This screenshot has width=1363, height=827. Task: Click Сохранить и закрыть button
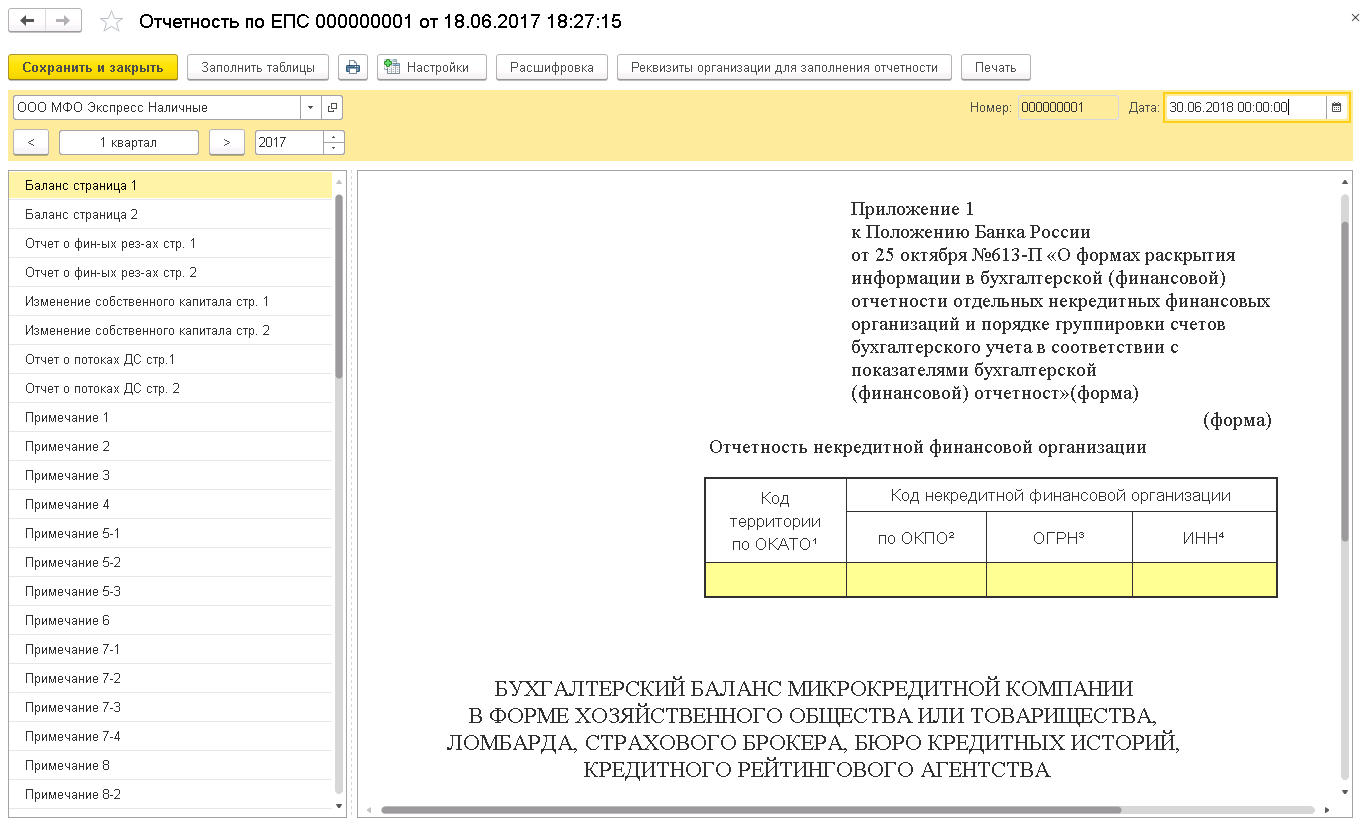coord(93,68)
